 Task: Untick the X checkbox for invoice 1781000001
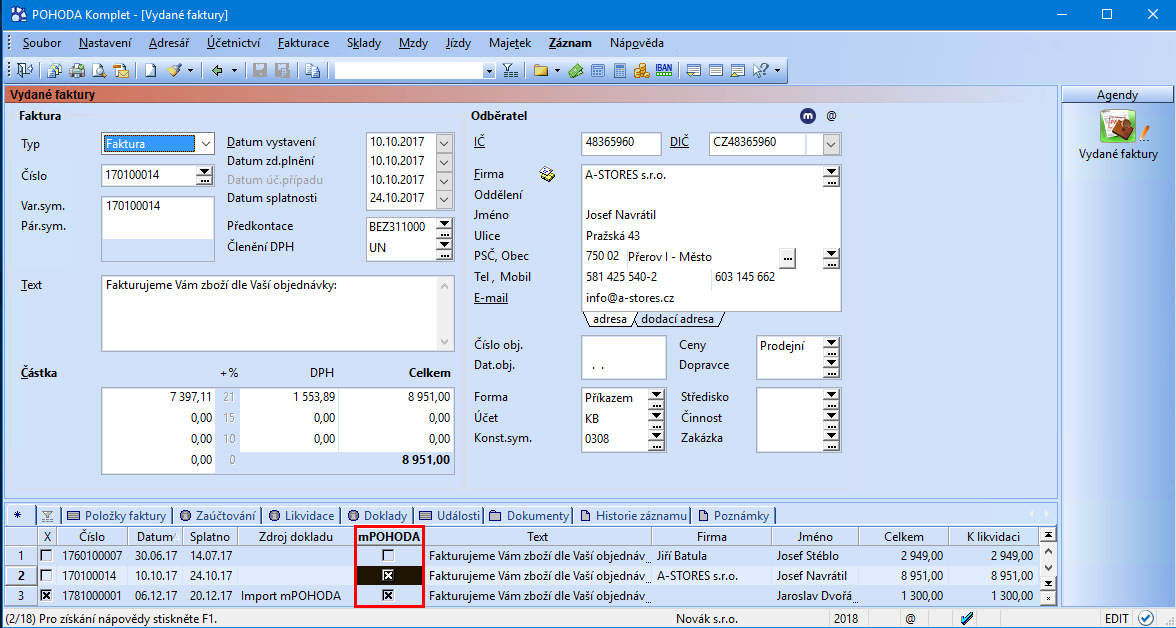click(46, 595)
